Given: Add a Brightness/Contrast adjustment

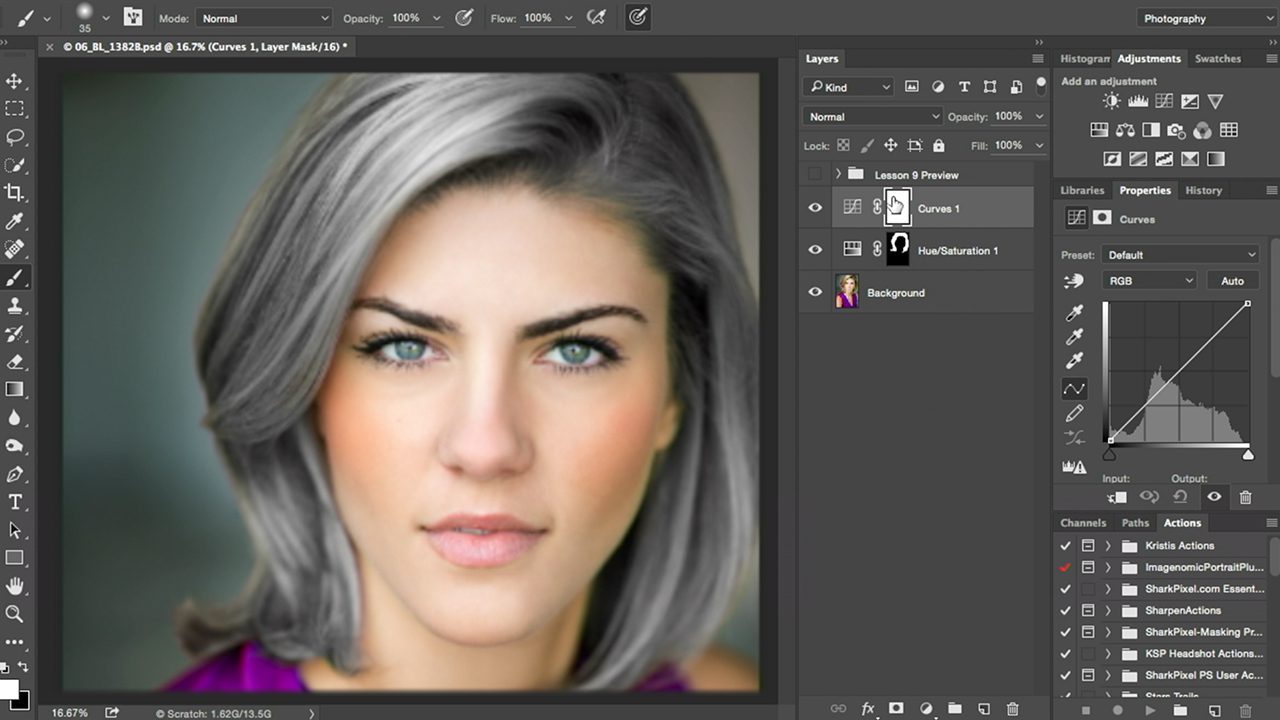Looking at the screenshot, I should 1112,101.
